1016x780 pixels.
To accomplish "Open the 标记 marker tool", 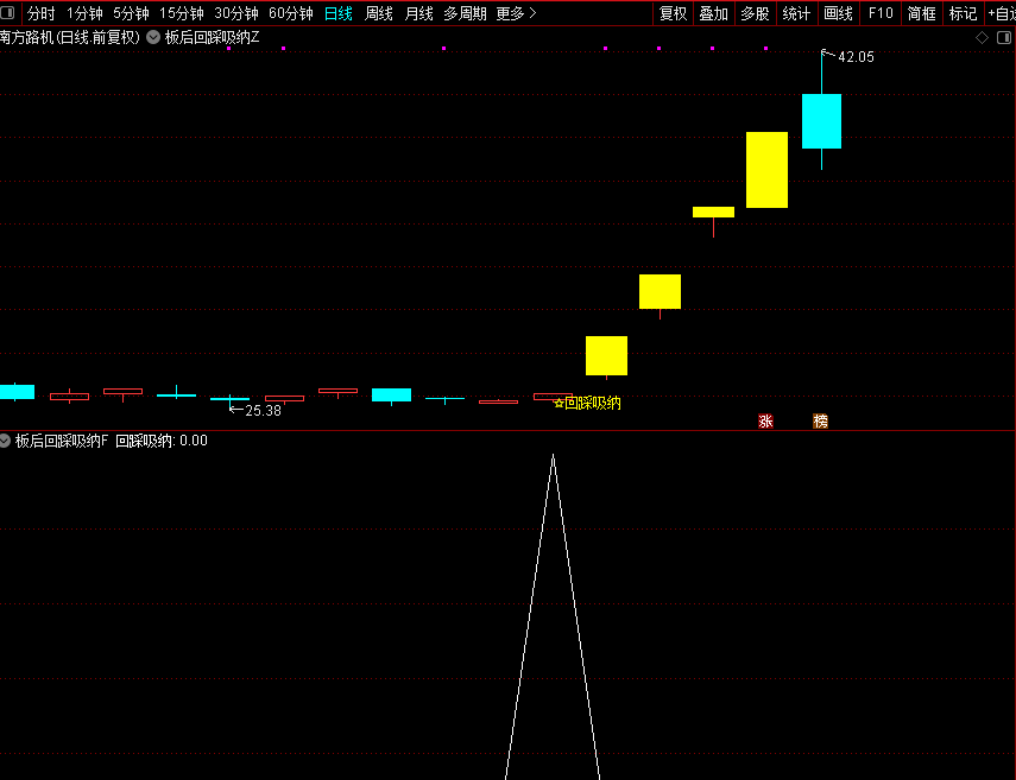I will click(x=963, y=14).
